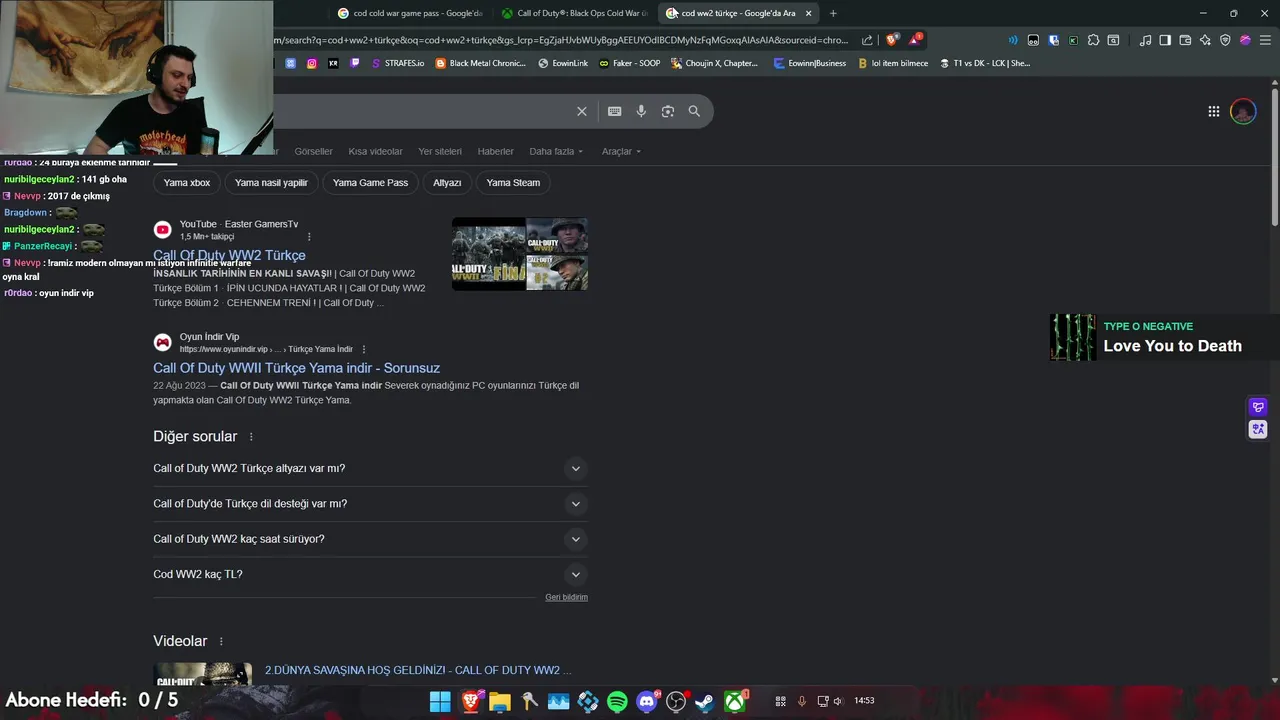Open a new browser tab
Viewport: 1280px width, 720px height.
coord(833,13)
